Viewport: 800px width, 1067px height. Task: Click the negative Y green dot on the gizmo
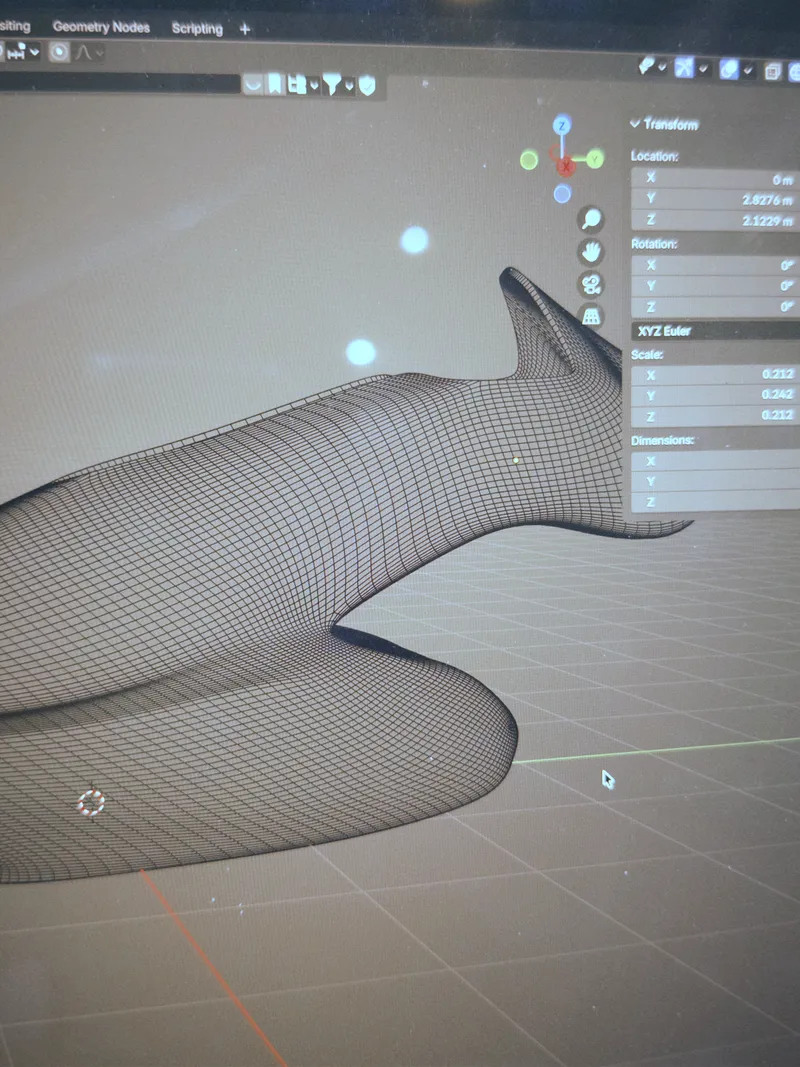click(x=529, y=161)
